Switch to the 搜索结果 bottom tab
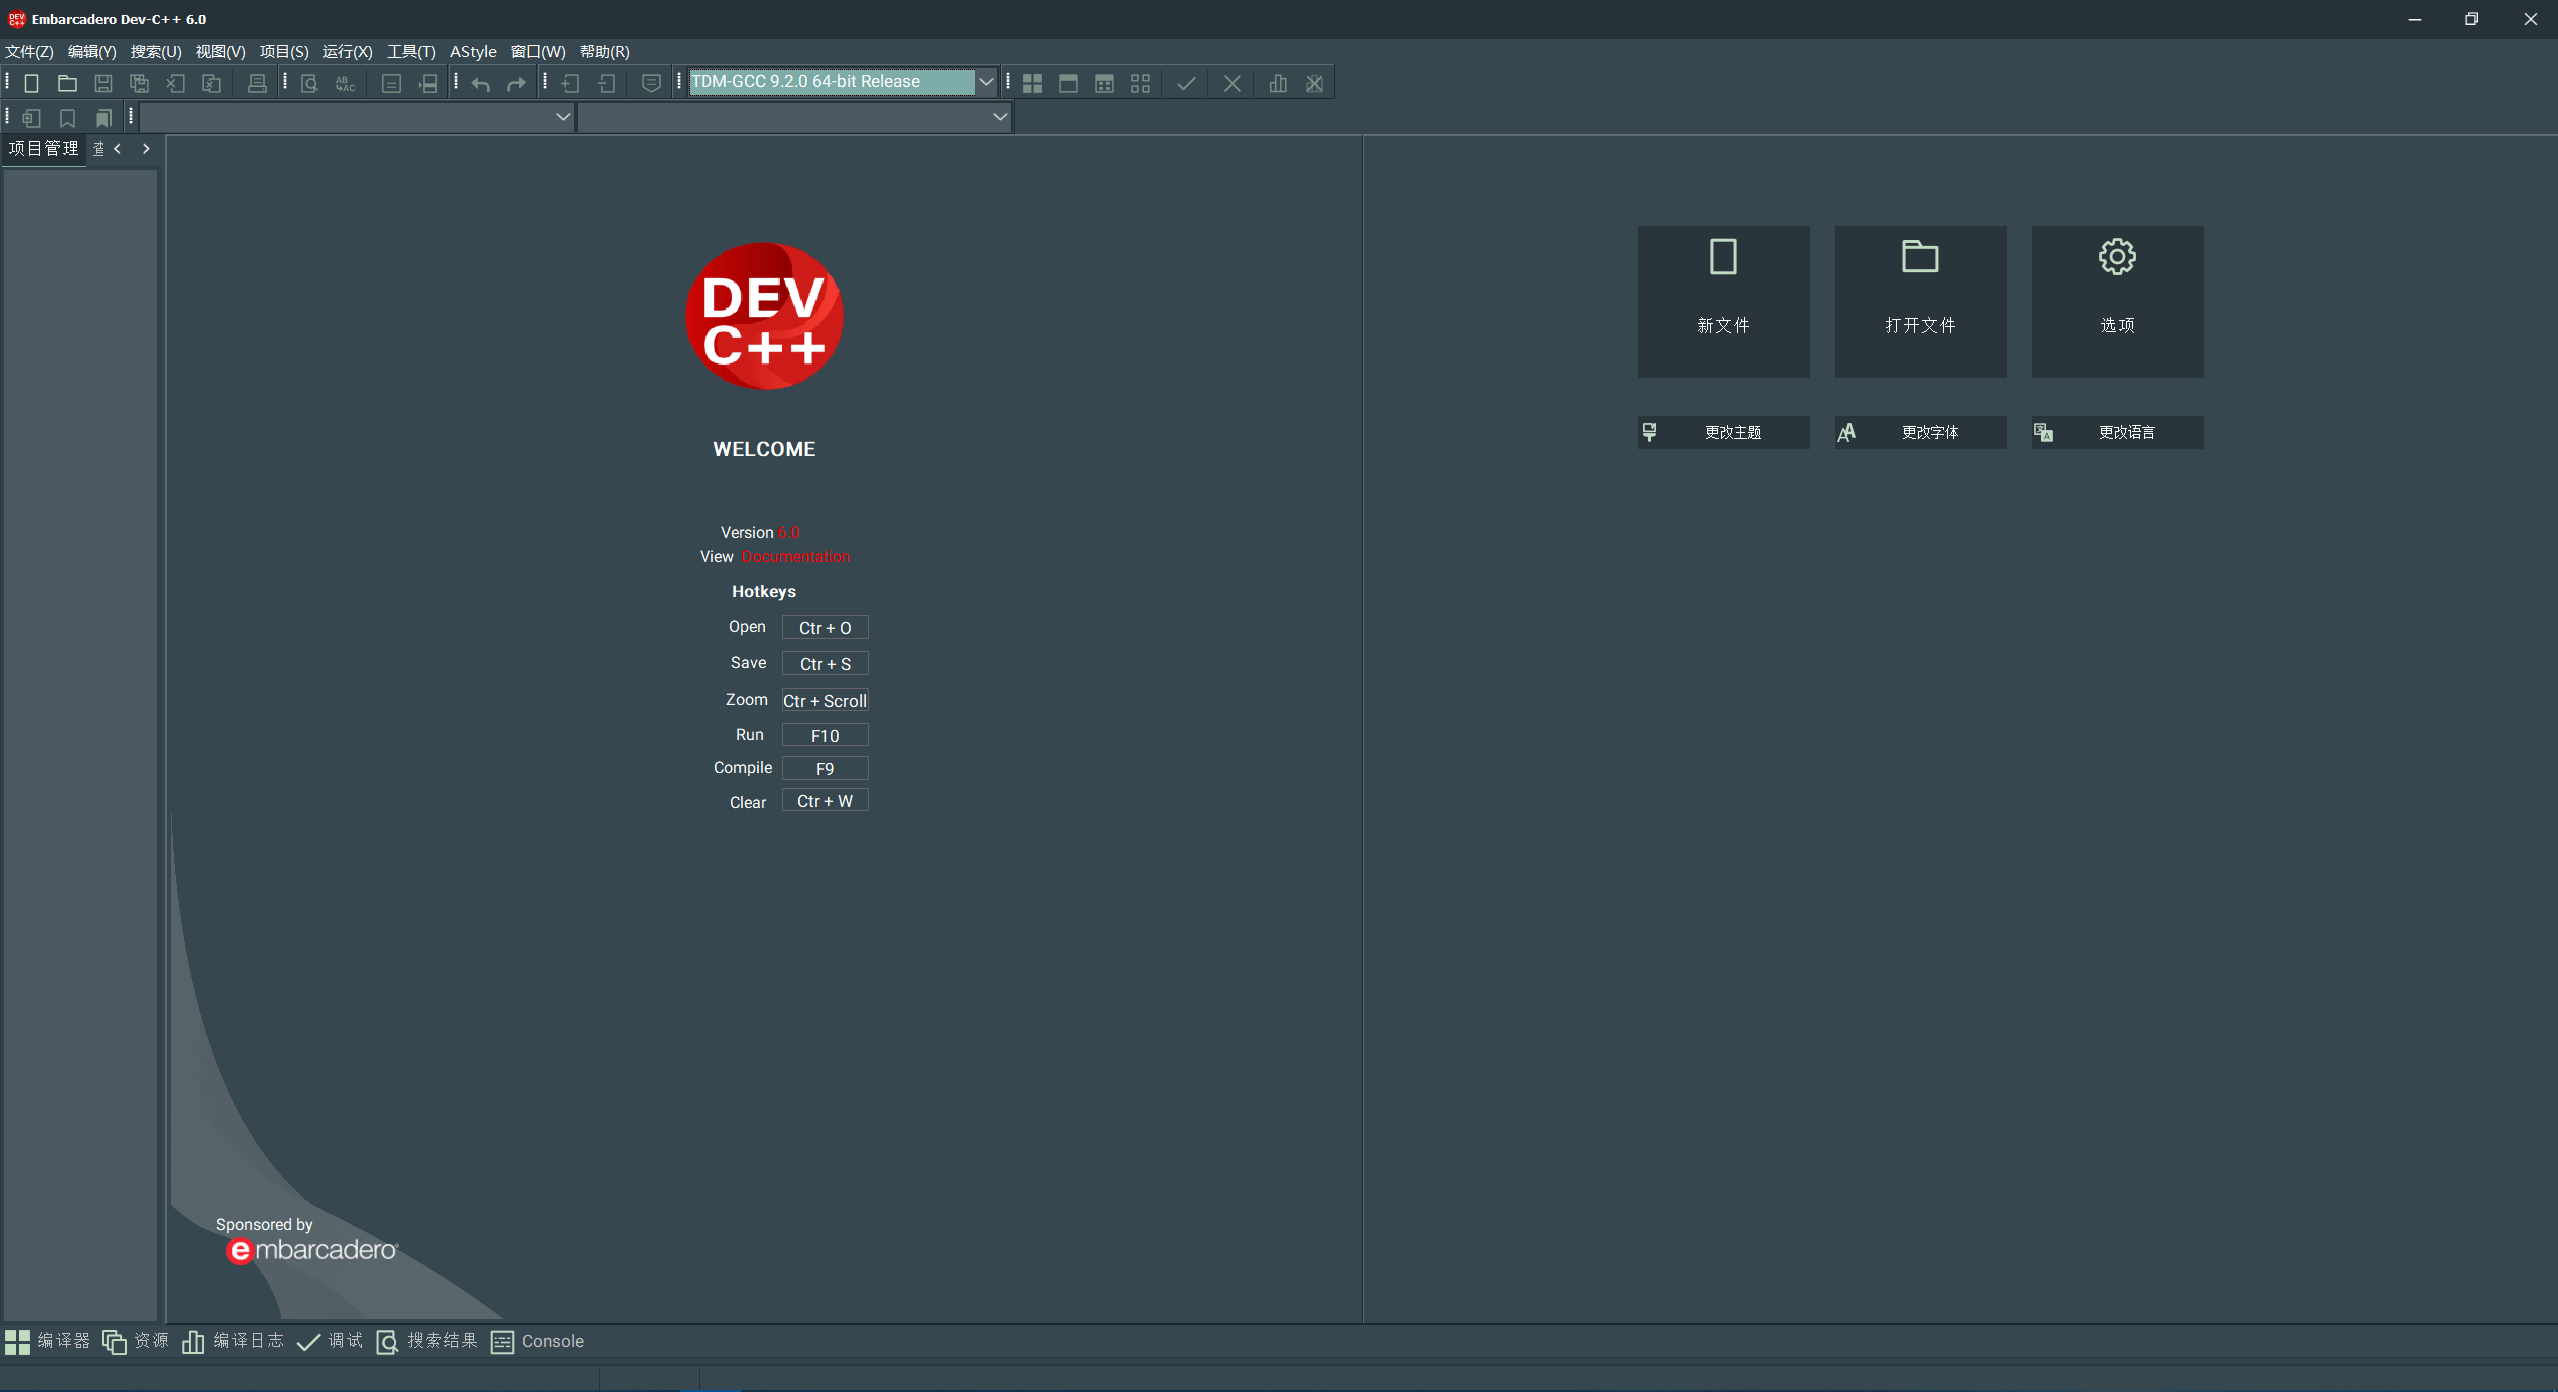 point(427,1342)
